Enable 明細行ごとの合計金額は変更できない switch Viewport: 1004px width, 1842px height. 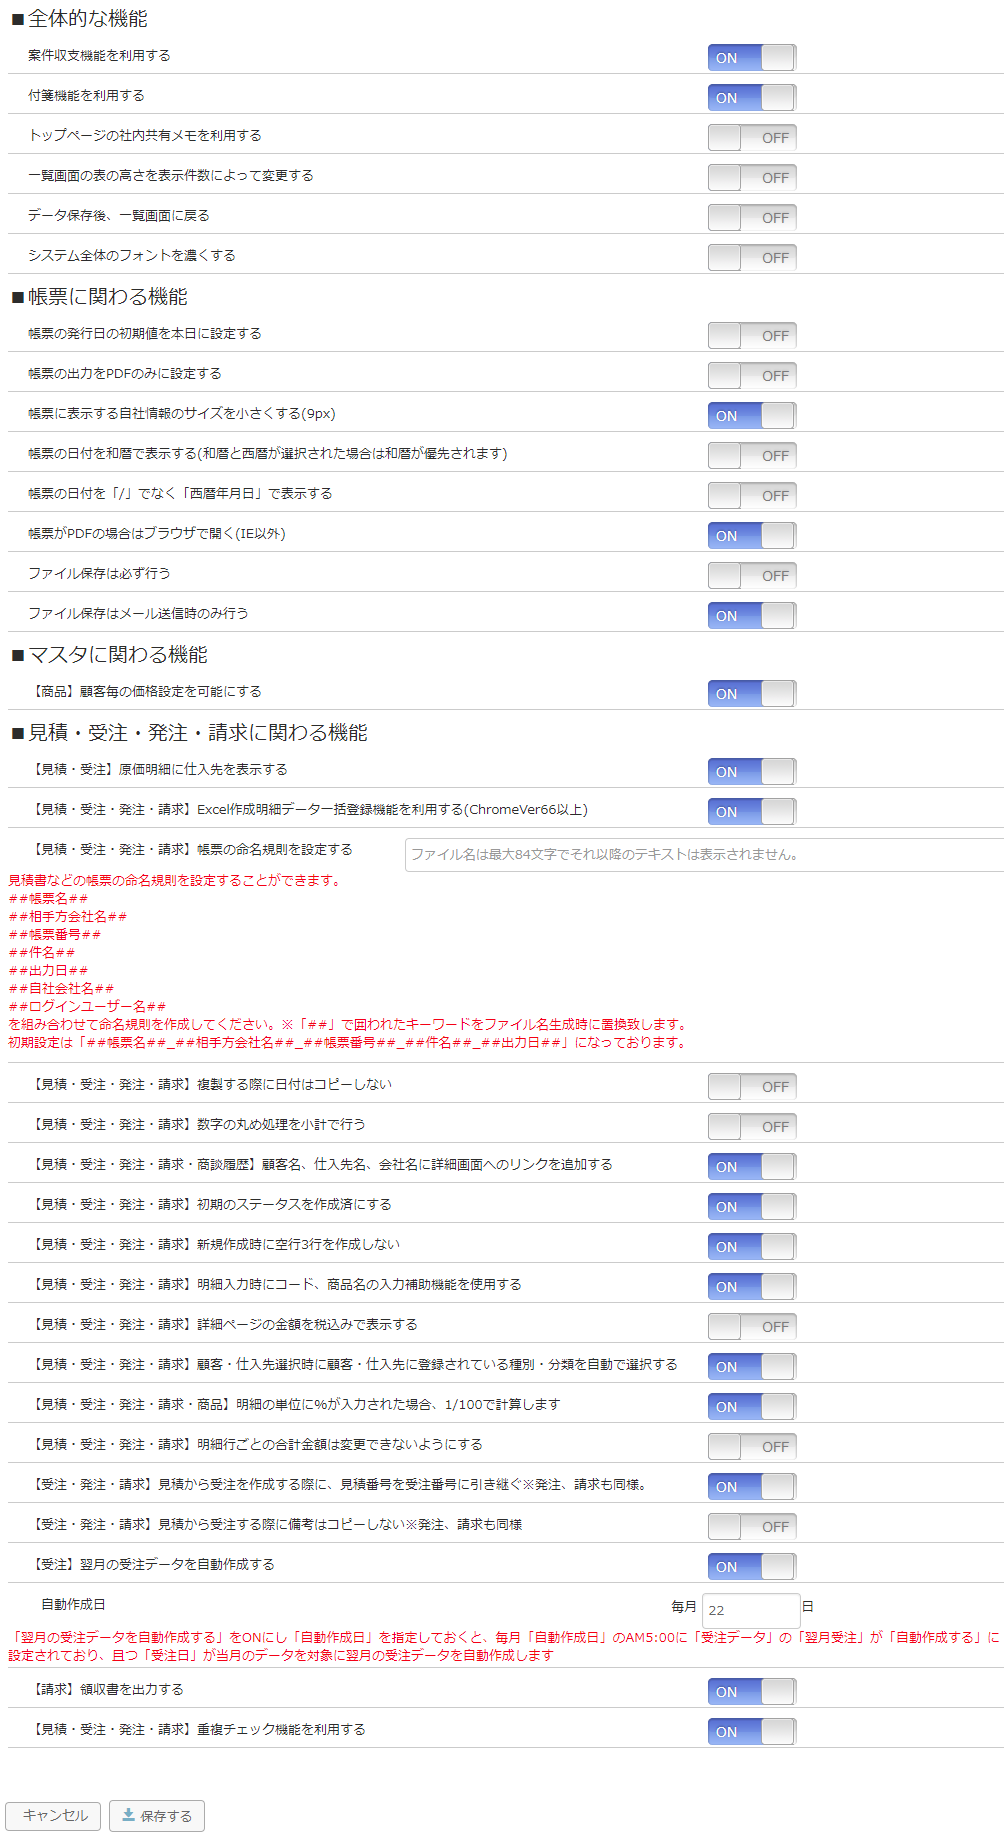(752, 1447)
